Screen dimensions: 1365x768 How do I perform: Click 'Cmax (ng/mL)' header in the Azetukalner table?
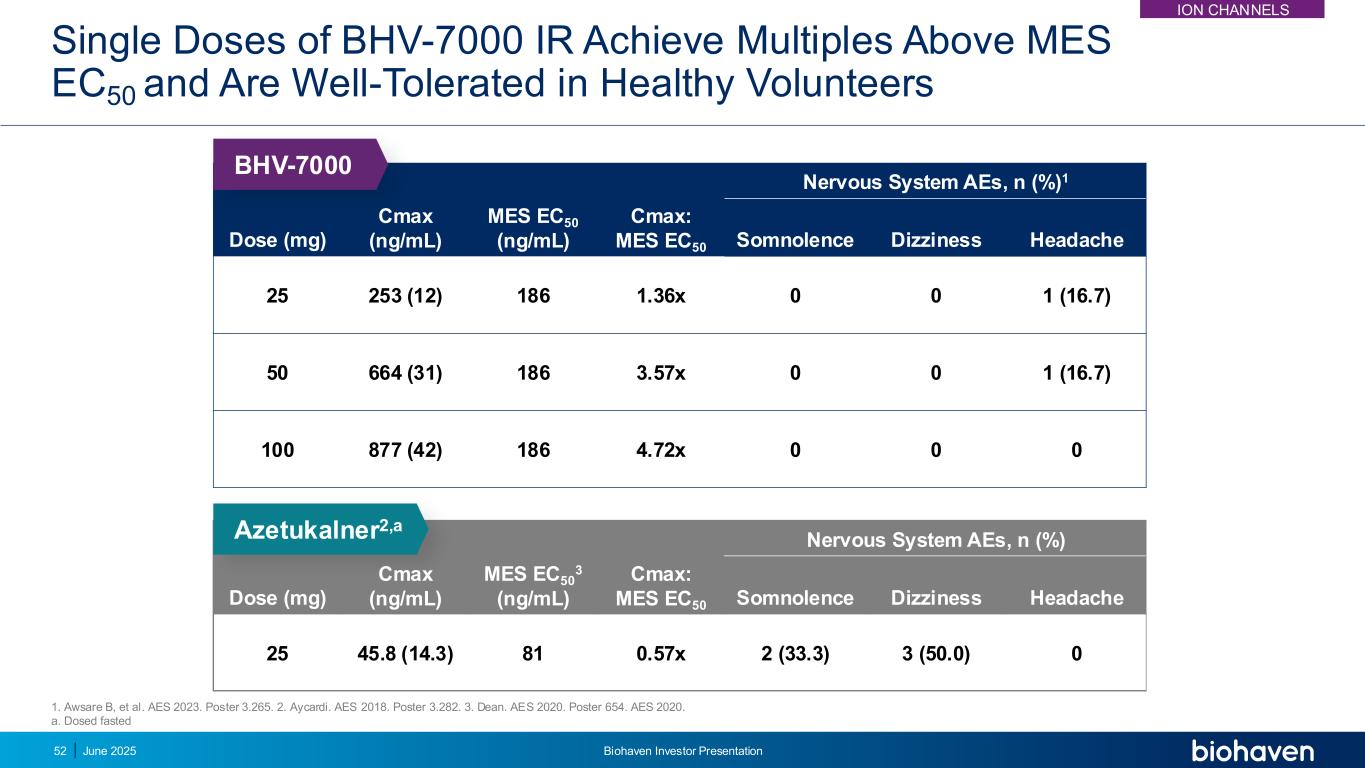point(405,586)
